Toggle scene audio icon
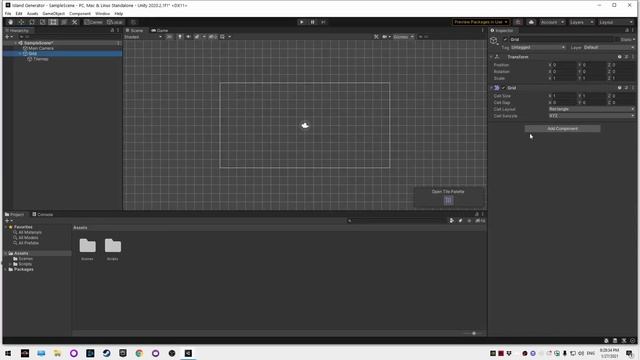 coord(188,37)
